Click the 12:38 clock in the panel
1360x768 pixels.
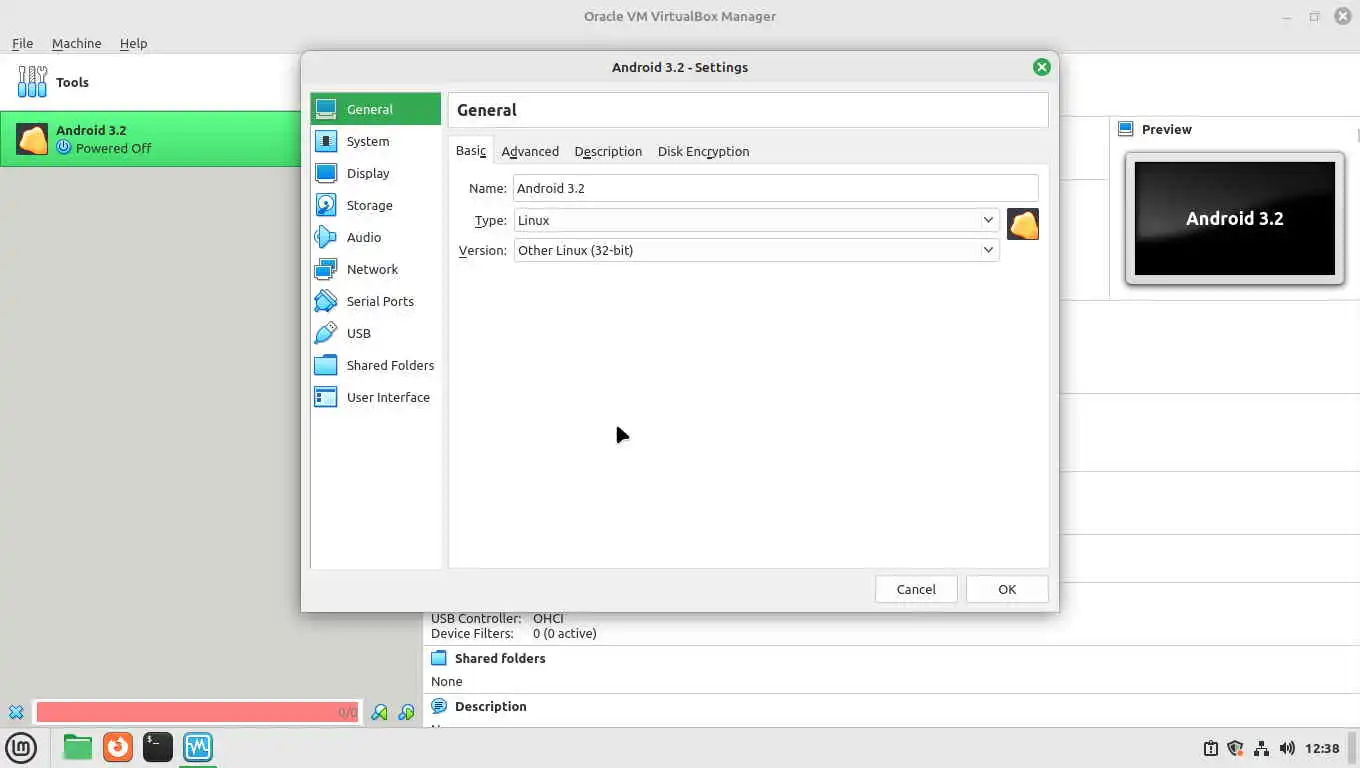pyautogui.click(x=1322, y=748)
